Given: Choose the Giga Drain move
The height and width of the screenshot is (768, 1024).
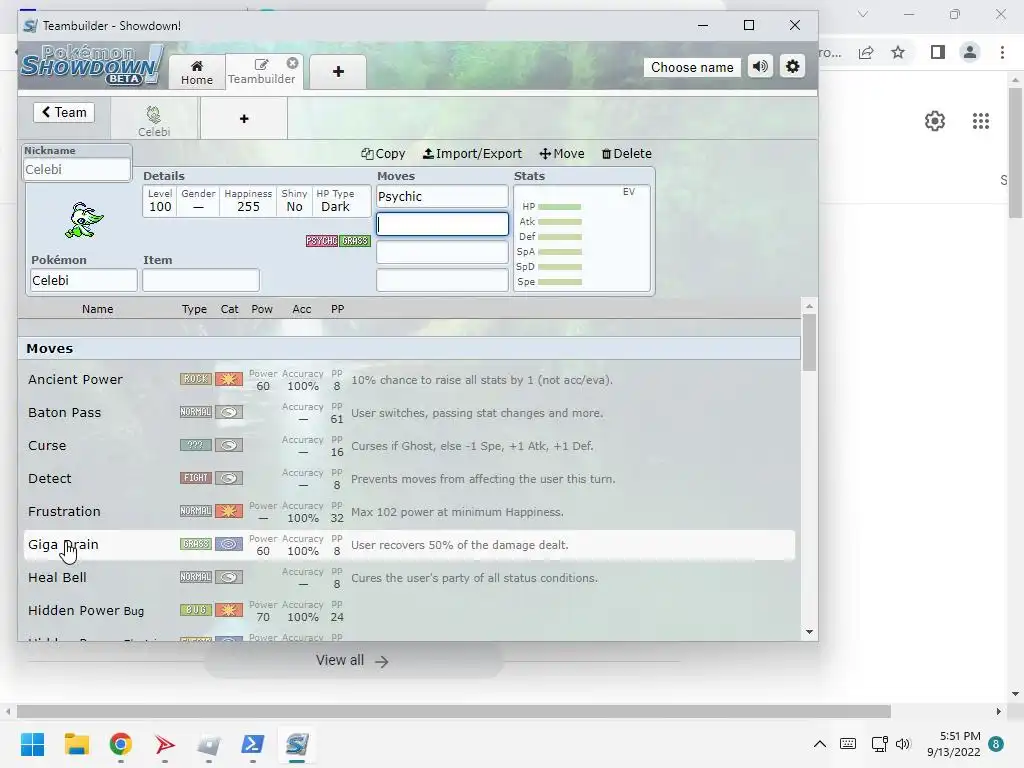Looking at the screenshot, I should click(x=409, y=545).
